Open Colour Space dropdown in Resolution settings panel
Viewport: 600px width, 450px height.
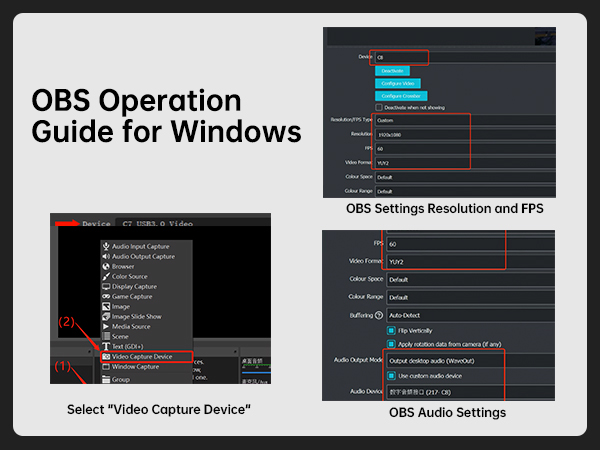pyautogui.click(x=465, y=177)
